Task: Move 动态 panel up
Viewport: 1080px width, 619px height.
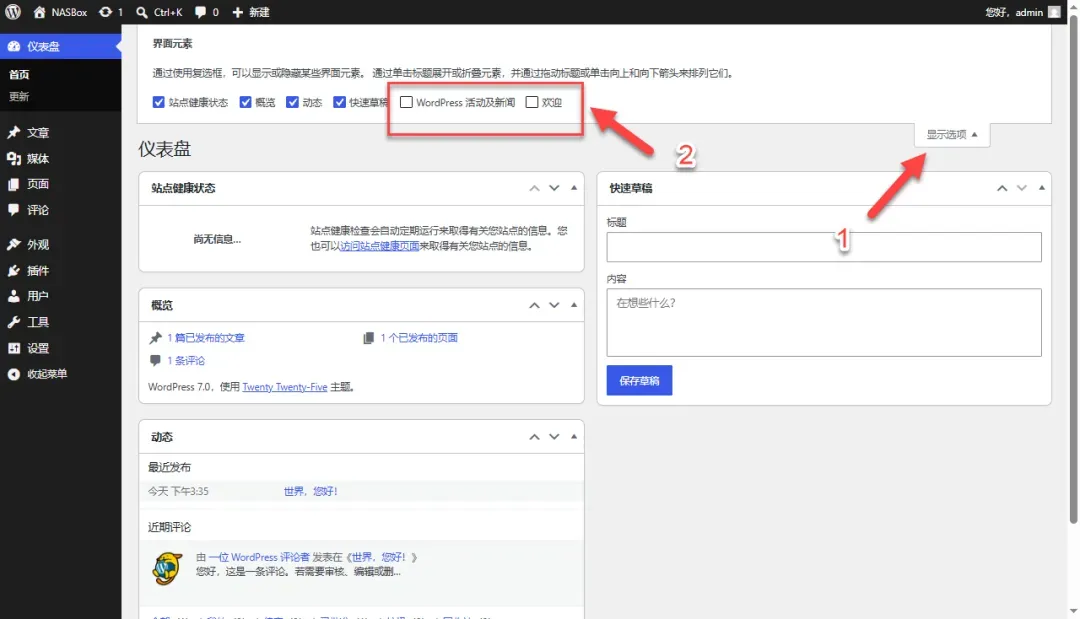Action: pos(534,437)
